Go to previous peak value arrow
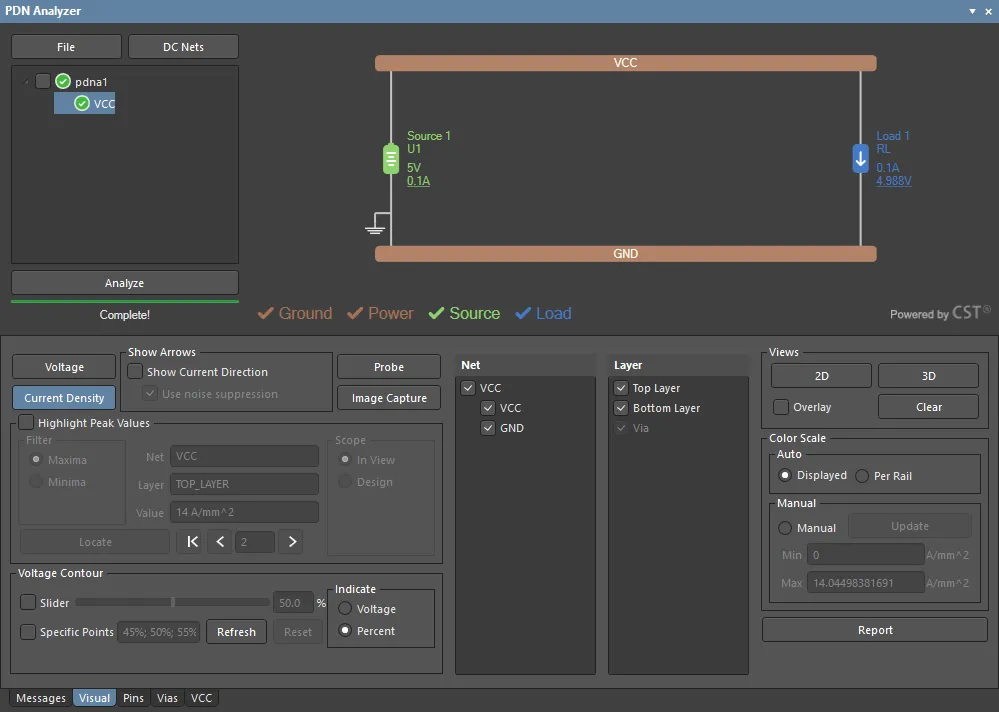Viewport: 999px width, 712px height. click(x=221, y=542)
